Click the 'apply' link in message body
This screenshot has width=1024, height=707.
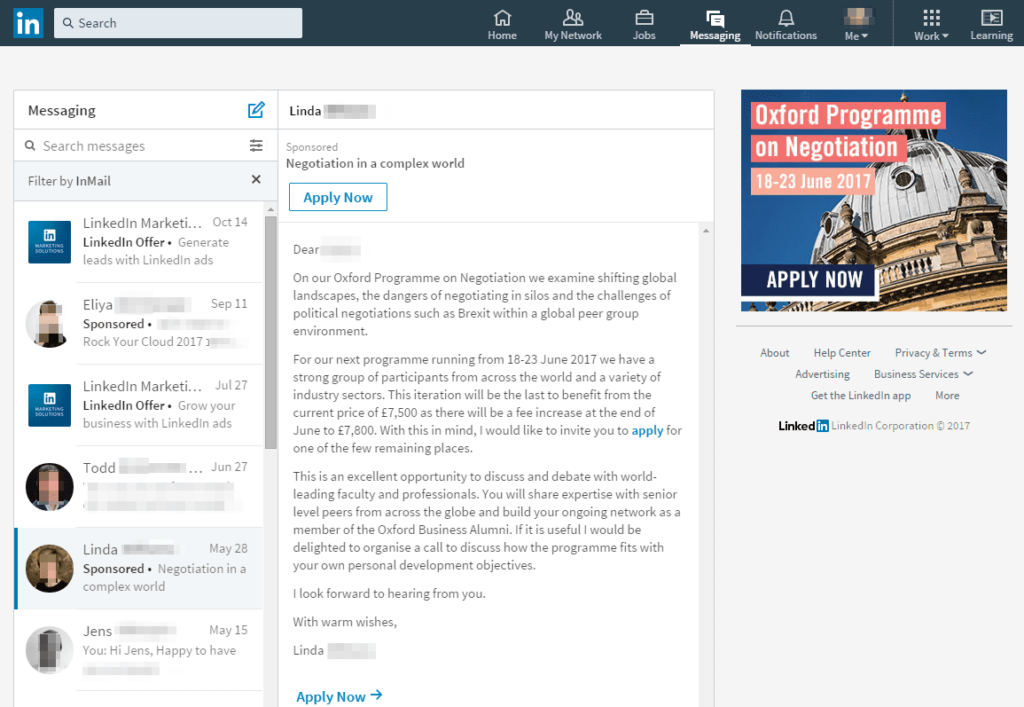(x=647, y=430)
